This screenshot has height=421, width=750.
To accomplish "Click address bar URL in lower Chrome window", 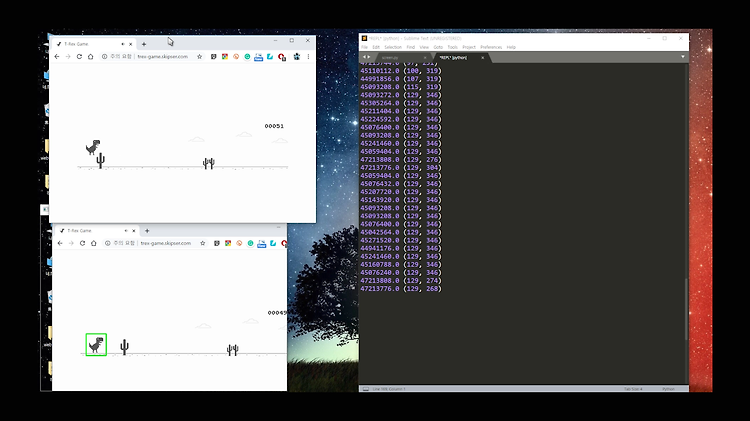I will click(x=166, y=243).
